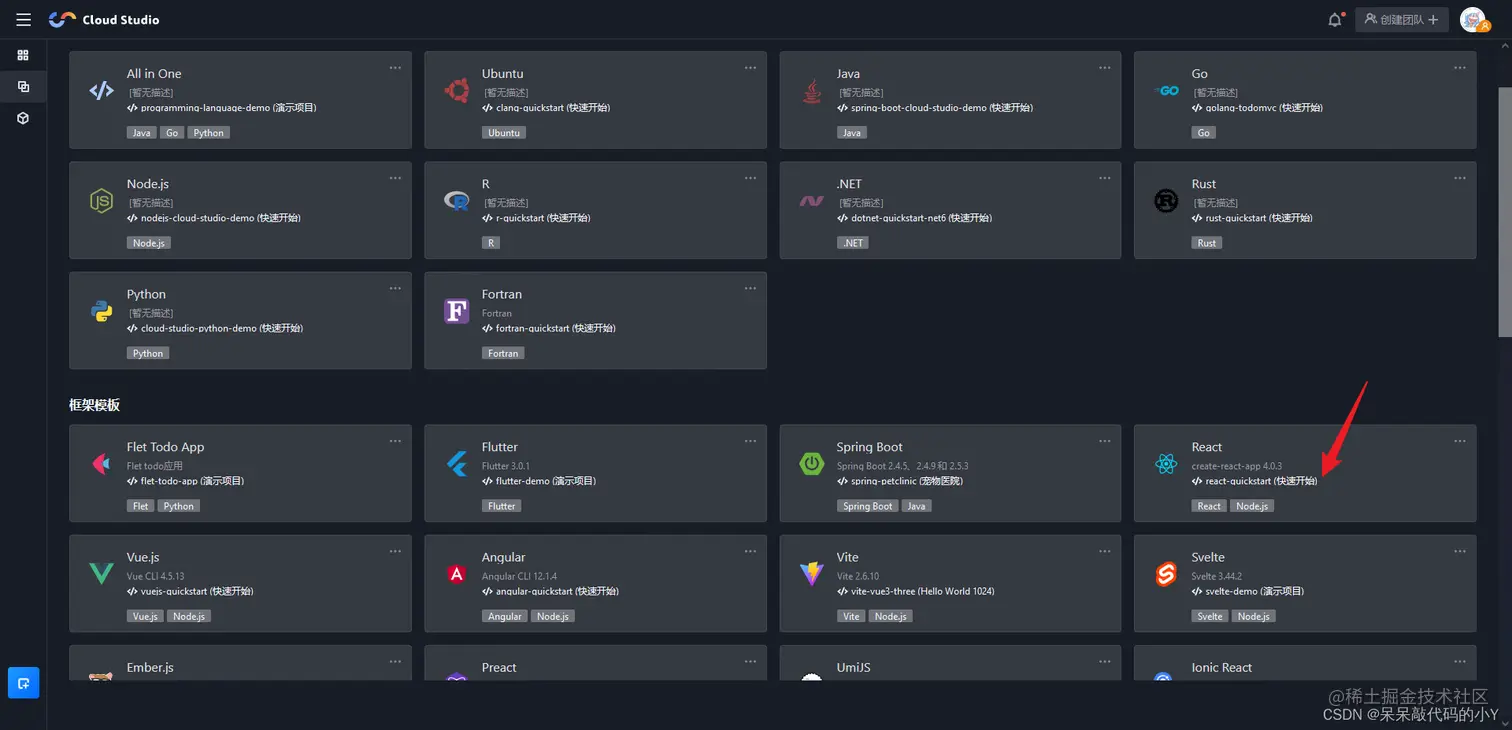
Task: Open the Svelte card ellipsis menu
Action: 1460,551
